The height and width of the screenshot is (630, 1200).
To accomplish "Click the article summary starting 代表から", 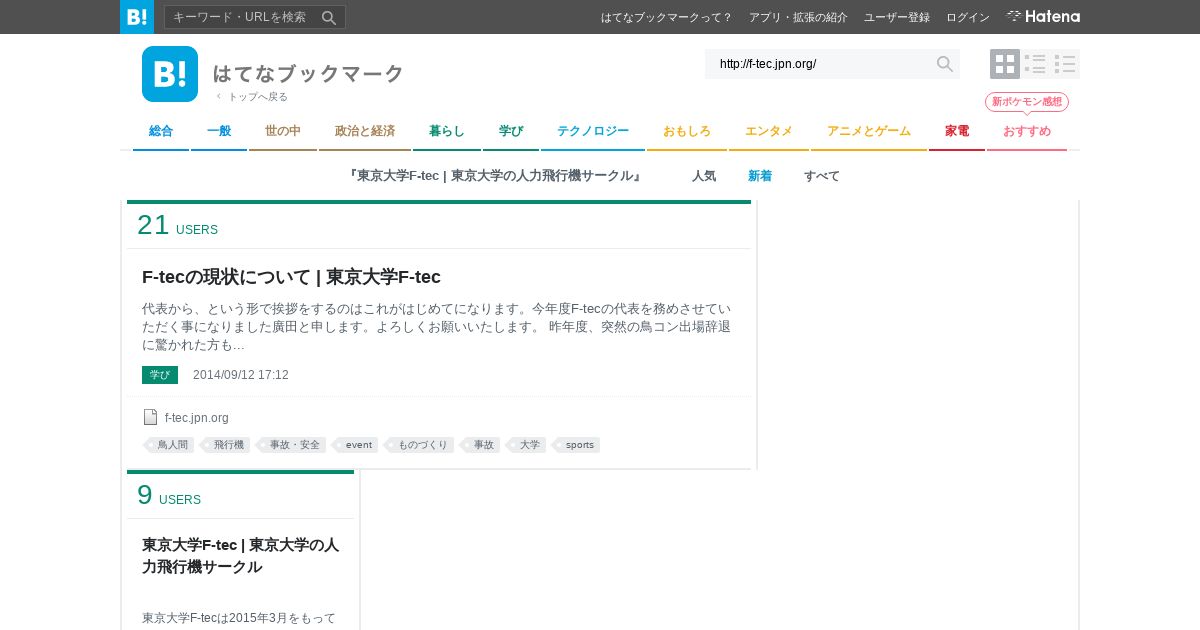I will tap(437, 327).
